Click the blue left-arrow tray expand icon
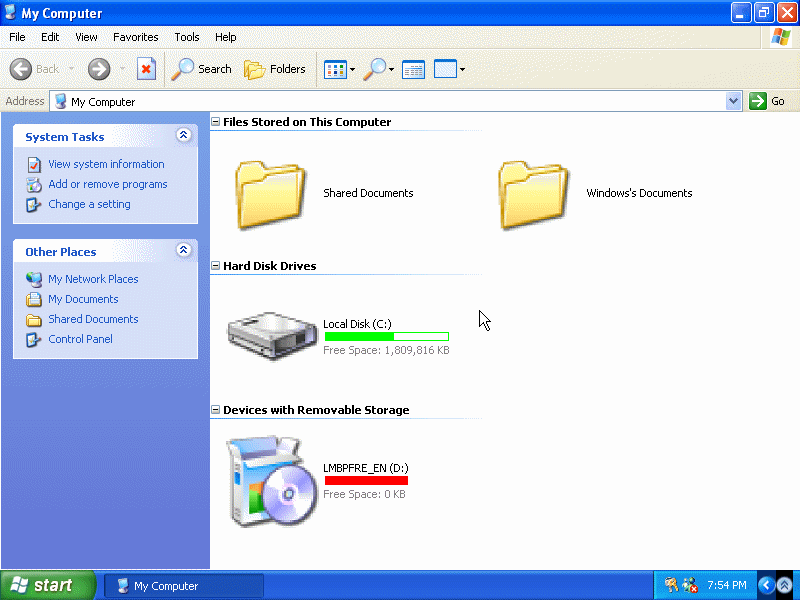The image size is (800, 600). 766,585
